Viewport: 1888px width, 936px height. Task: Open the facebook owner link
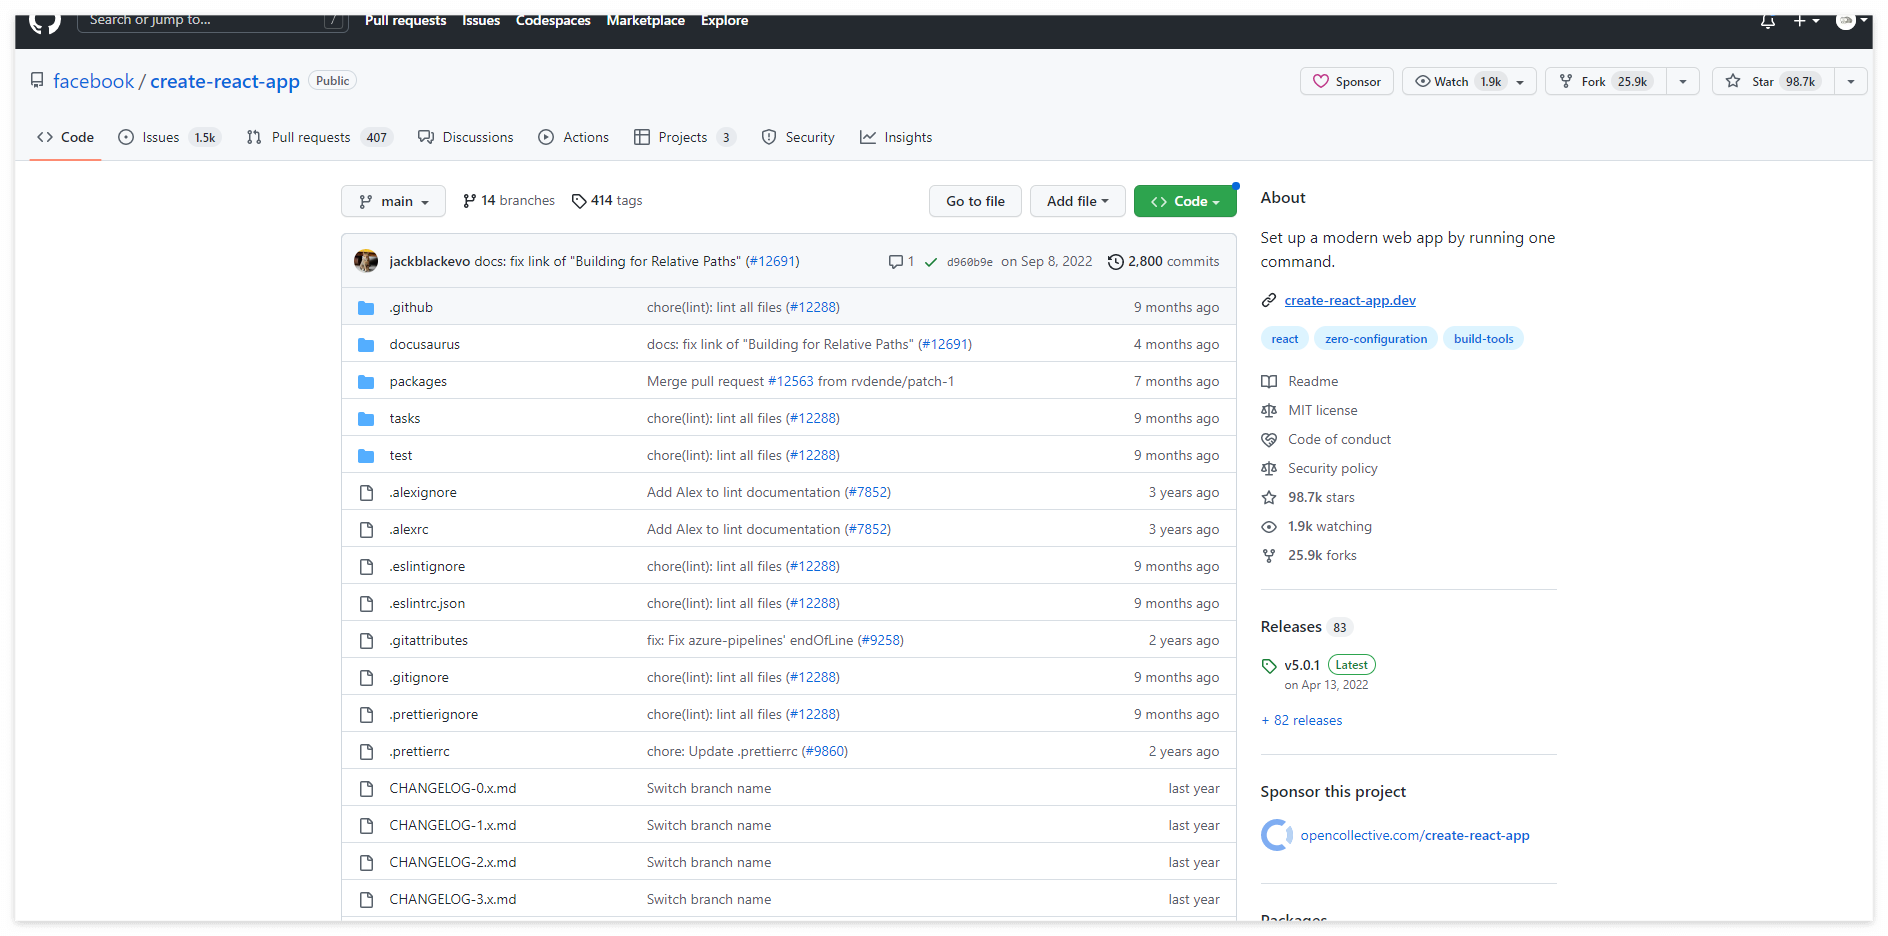coord(93,81)
